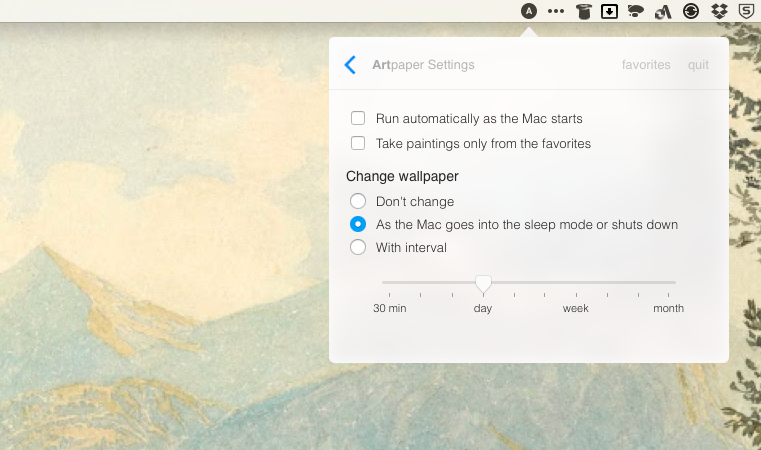Click the interval slider handle
The width and height of the screenshot is (761, 450).
483,284
